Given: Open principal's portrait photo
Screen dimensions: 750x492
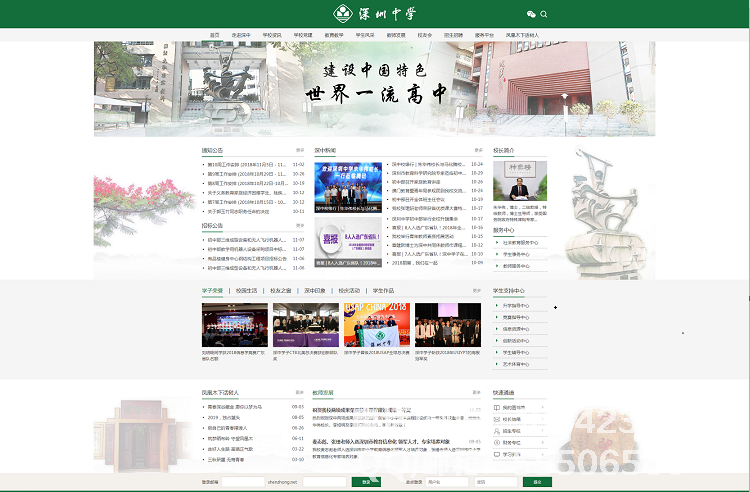Looking at the screenshot, I should (520, 181).
